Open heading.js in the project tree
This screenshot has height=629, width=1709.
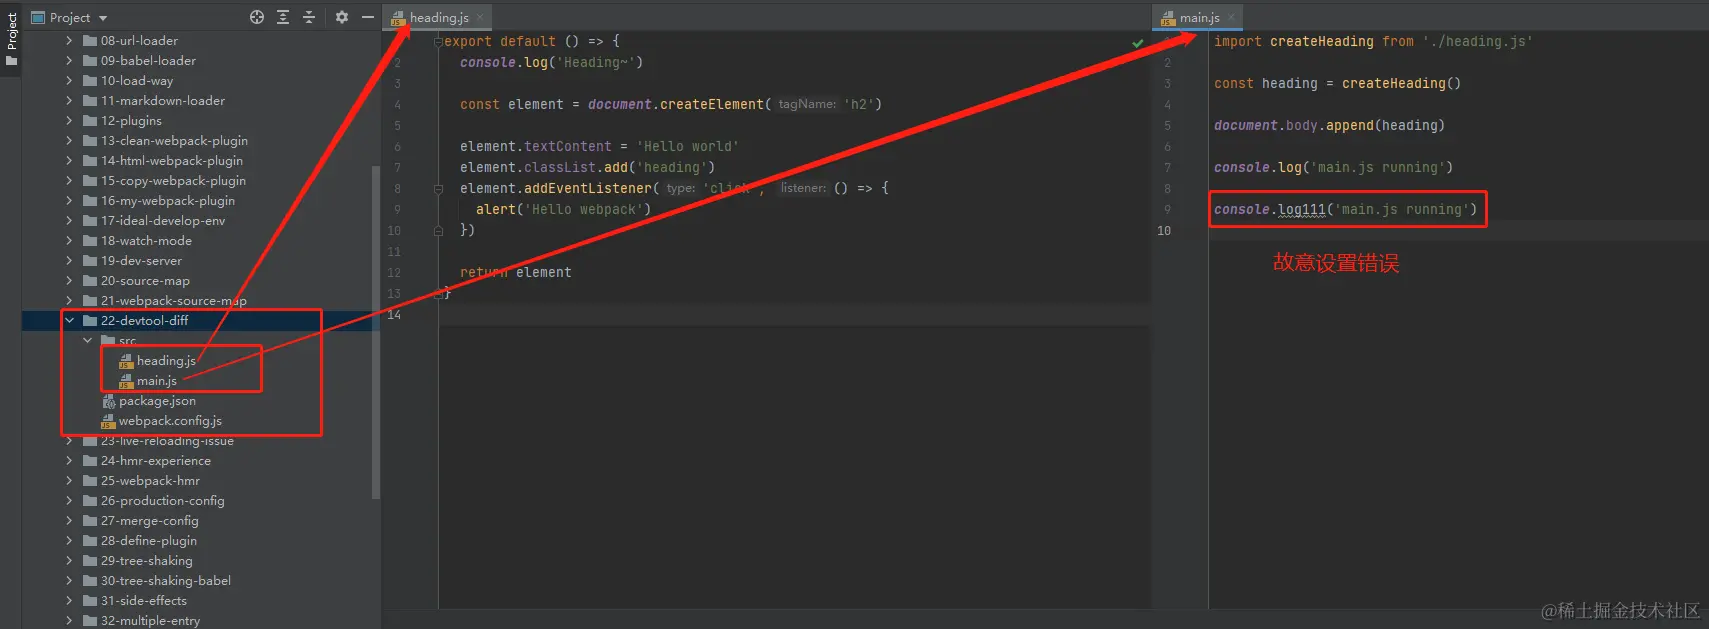(x=166, y=361)
